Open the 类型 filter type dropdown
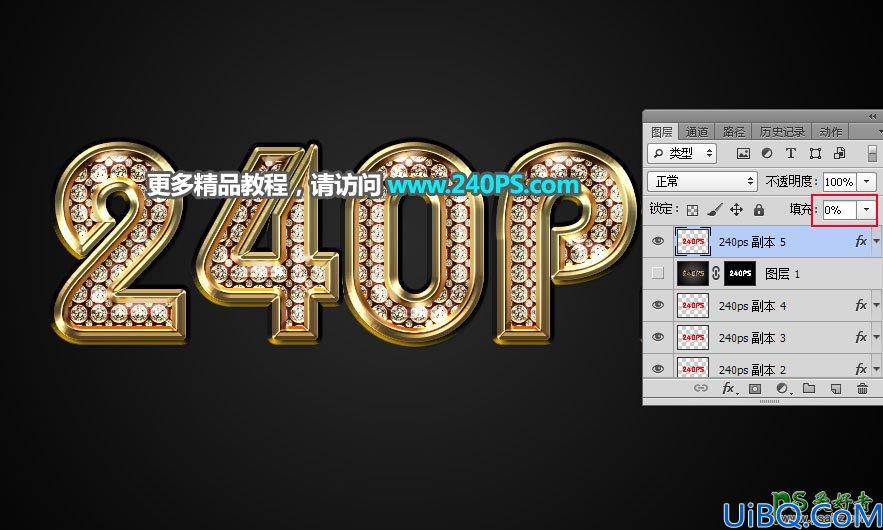Screen dimensions: 883x530 [x=683, y=153]
